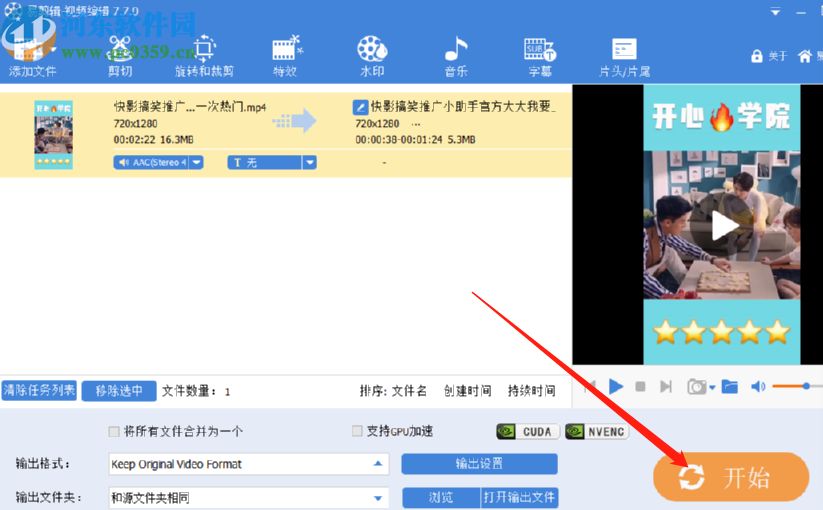Sort by file name (文件名)
The height and width of the screenshot is (510, 823).
[409, 391]
